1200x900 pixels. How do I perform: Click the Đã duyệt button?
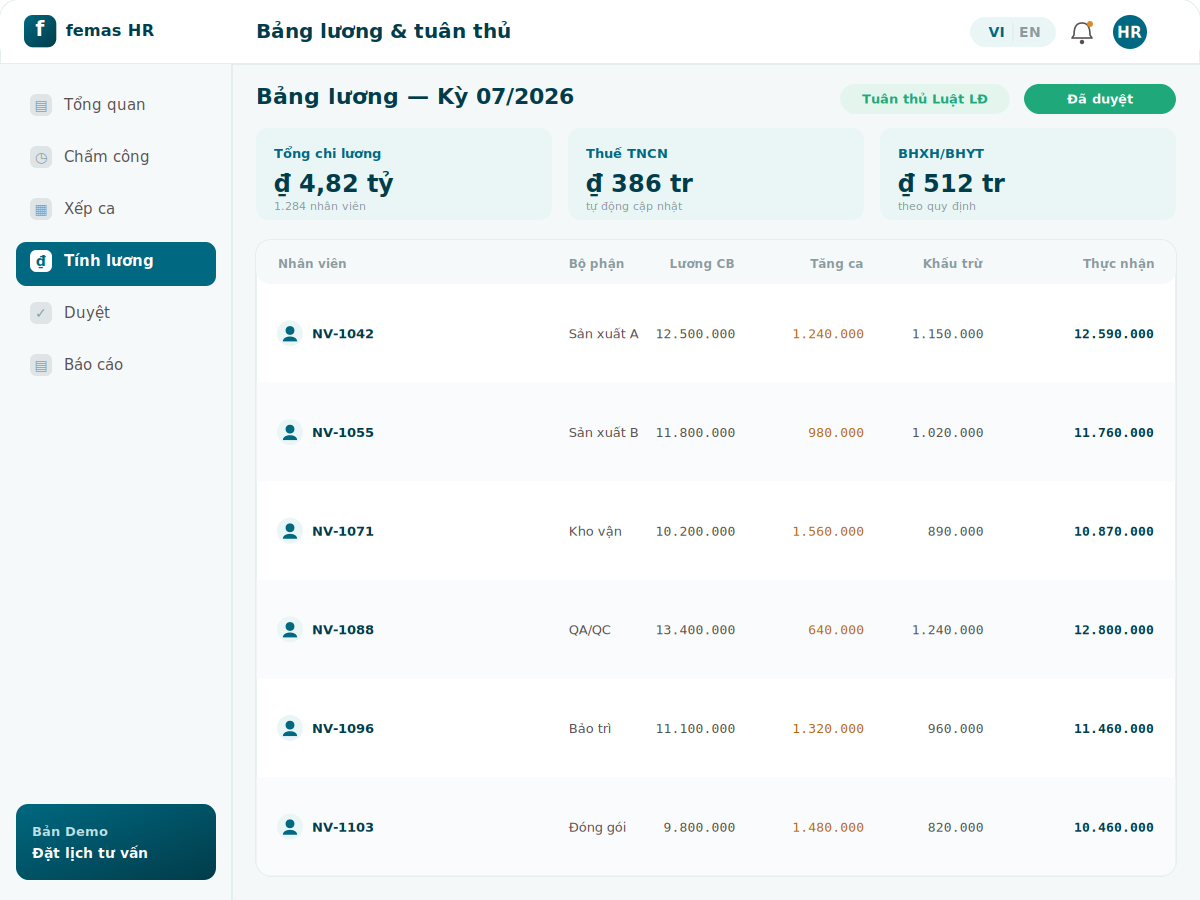tap(1100, 99)
